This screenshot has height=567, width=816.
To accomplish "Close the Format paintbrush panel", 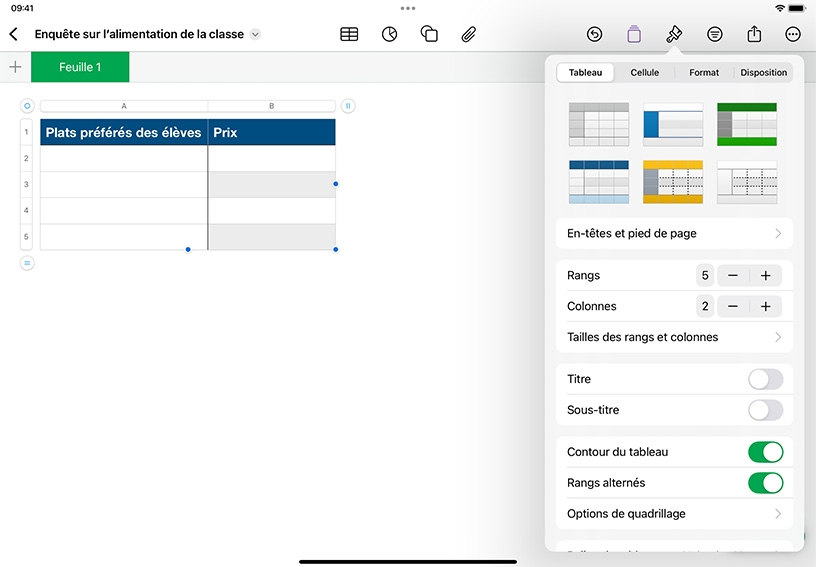I will click(674, 34).
